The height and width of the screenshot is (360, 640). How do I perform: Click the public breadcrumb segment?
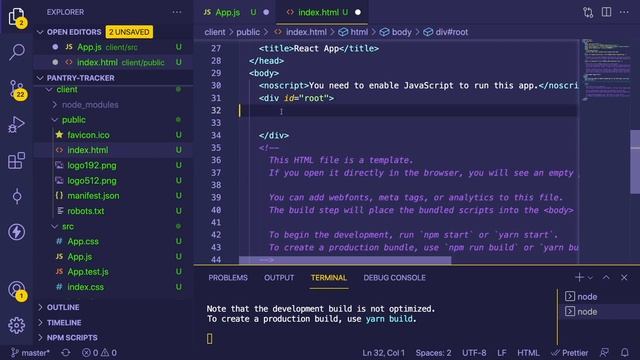click(248, 32)
